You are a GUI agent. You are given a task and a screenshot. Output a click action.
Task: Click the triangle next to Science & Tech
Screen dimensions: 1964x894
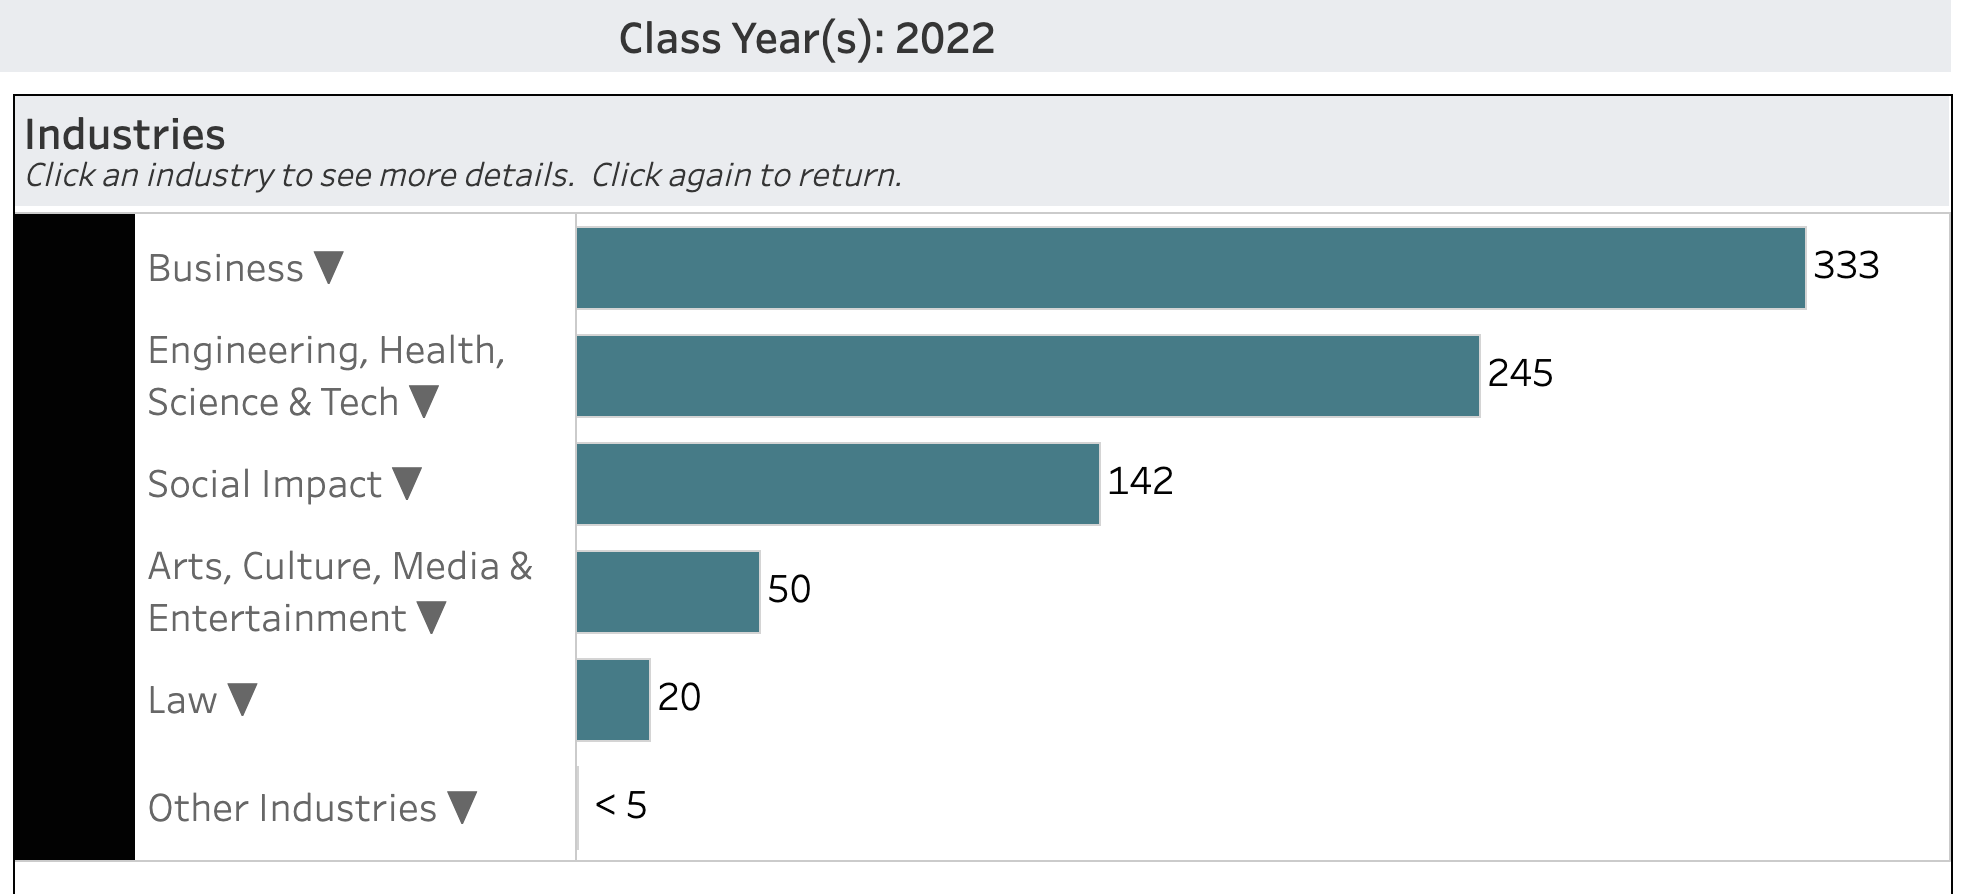click(x=424, y=401)
